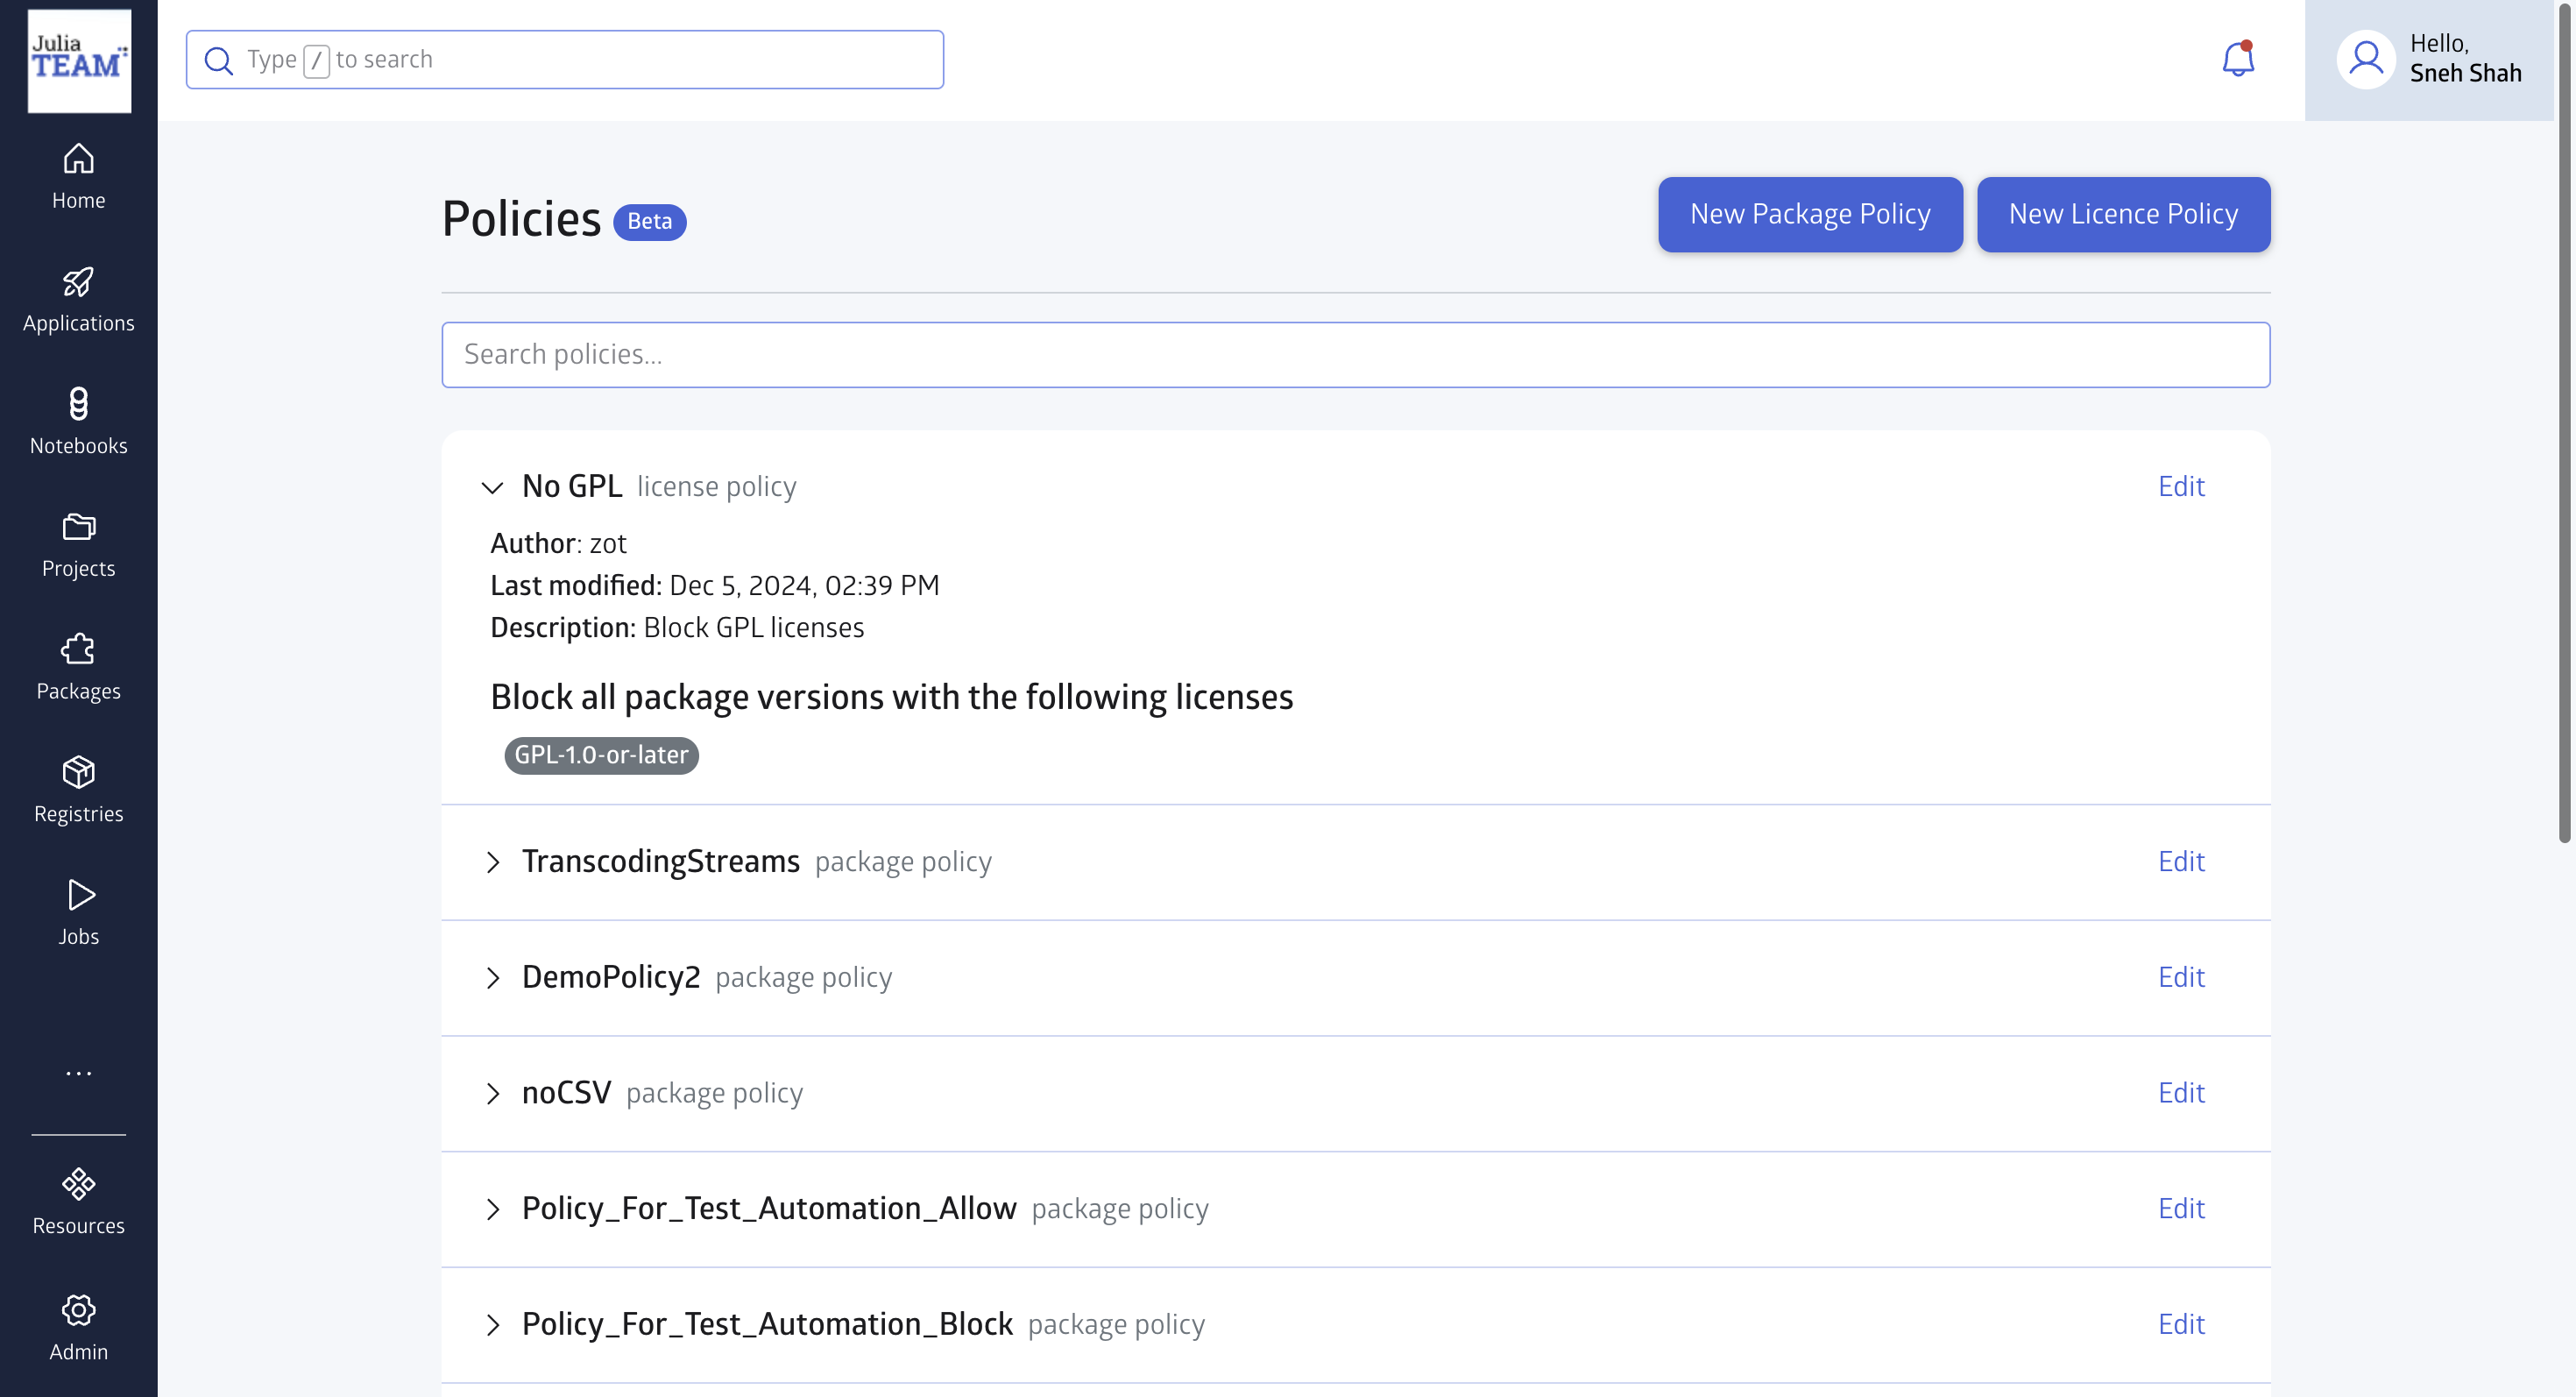Open Applications via the rocket icon

tap(78, 283)
